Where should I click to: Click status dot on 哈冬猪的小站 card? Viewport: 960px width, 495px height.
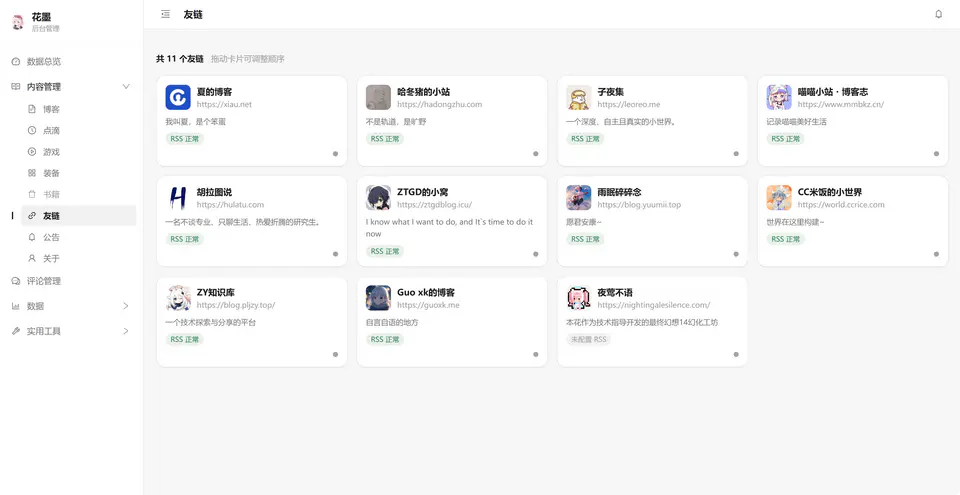[x=536, y=154]
